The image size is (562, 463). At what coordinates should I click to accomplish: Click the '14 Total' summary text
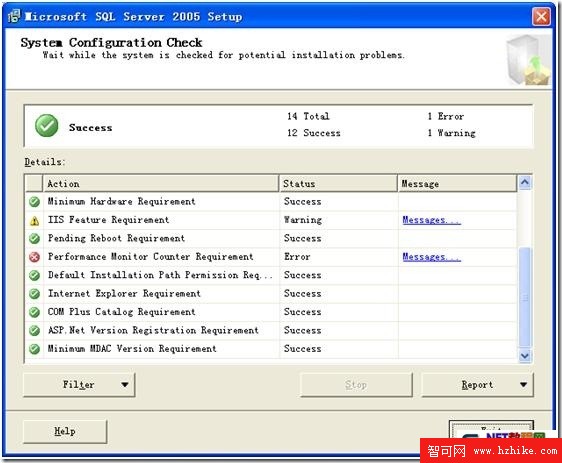tap(308, 116)
